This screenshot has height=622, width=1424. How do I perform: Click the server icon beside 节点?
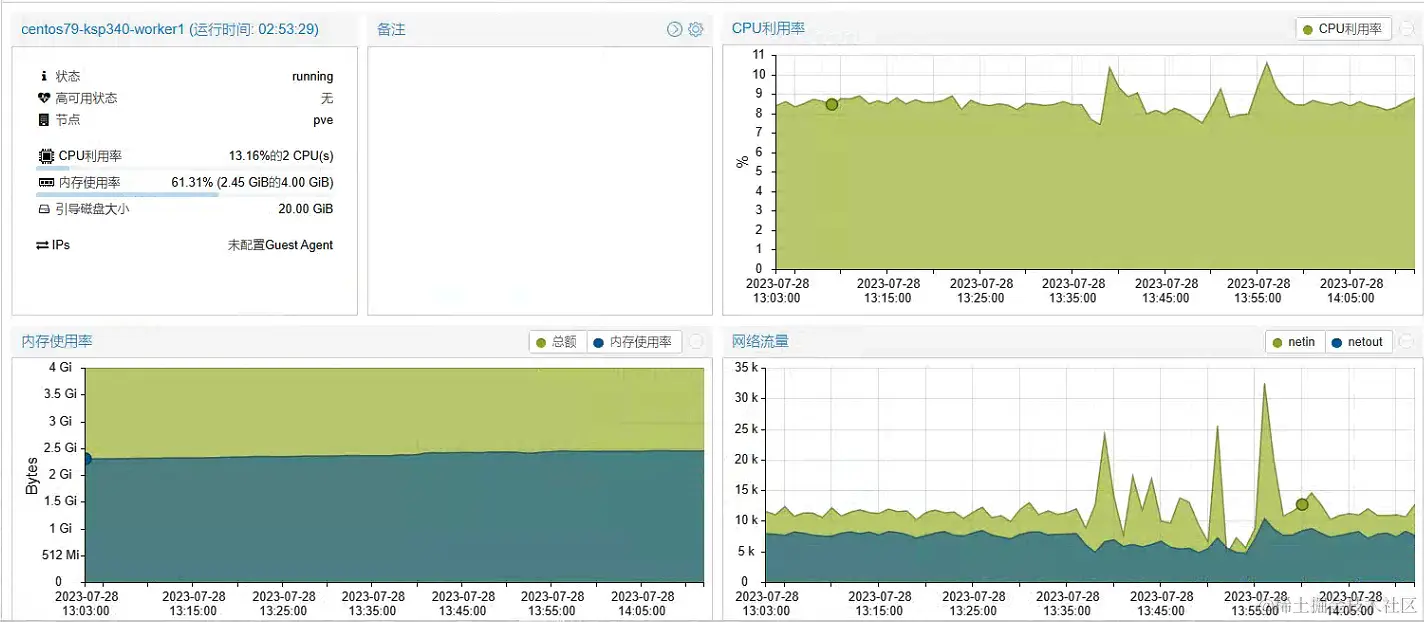[x=43, y=120]
